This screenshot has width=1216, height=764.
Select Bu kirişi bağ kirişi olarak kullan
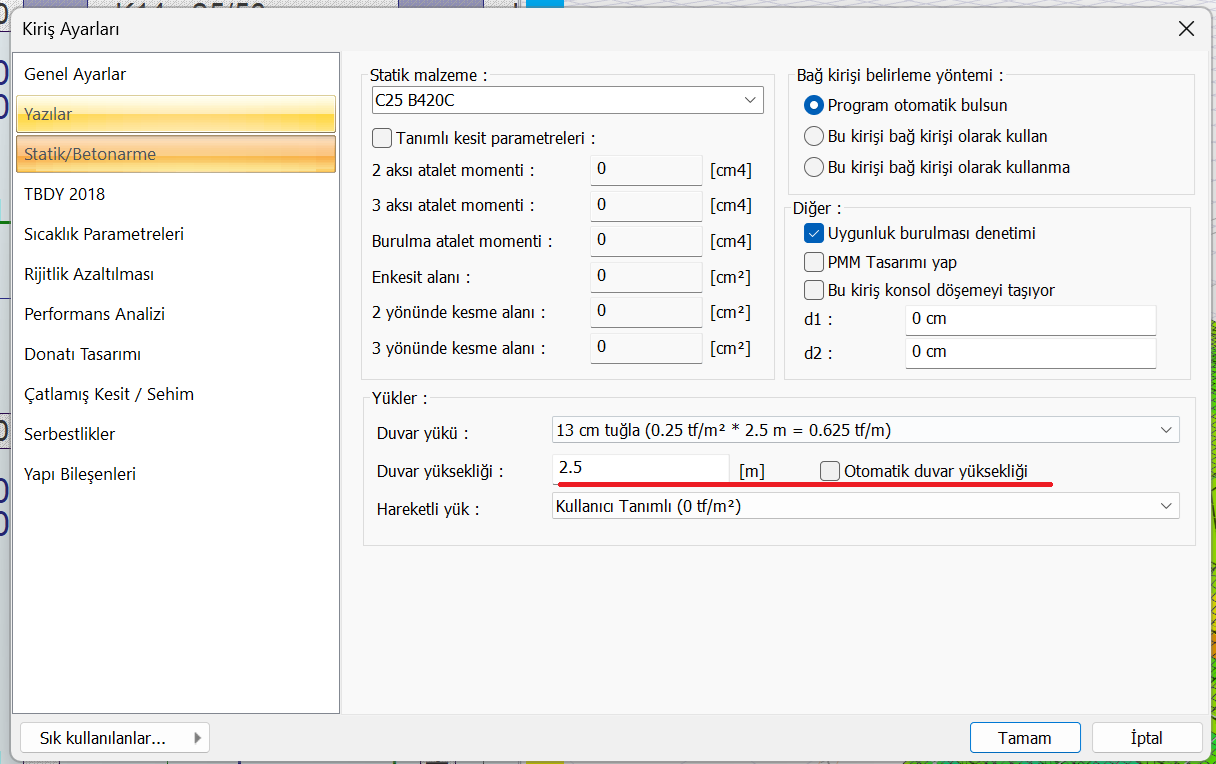coord(814,136)
